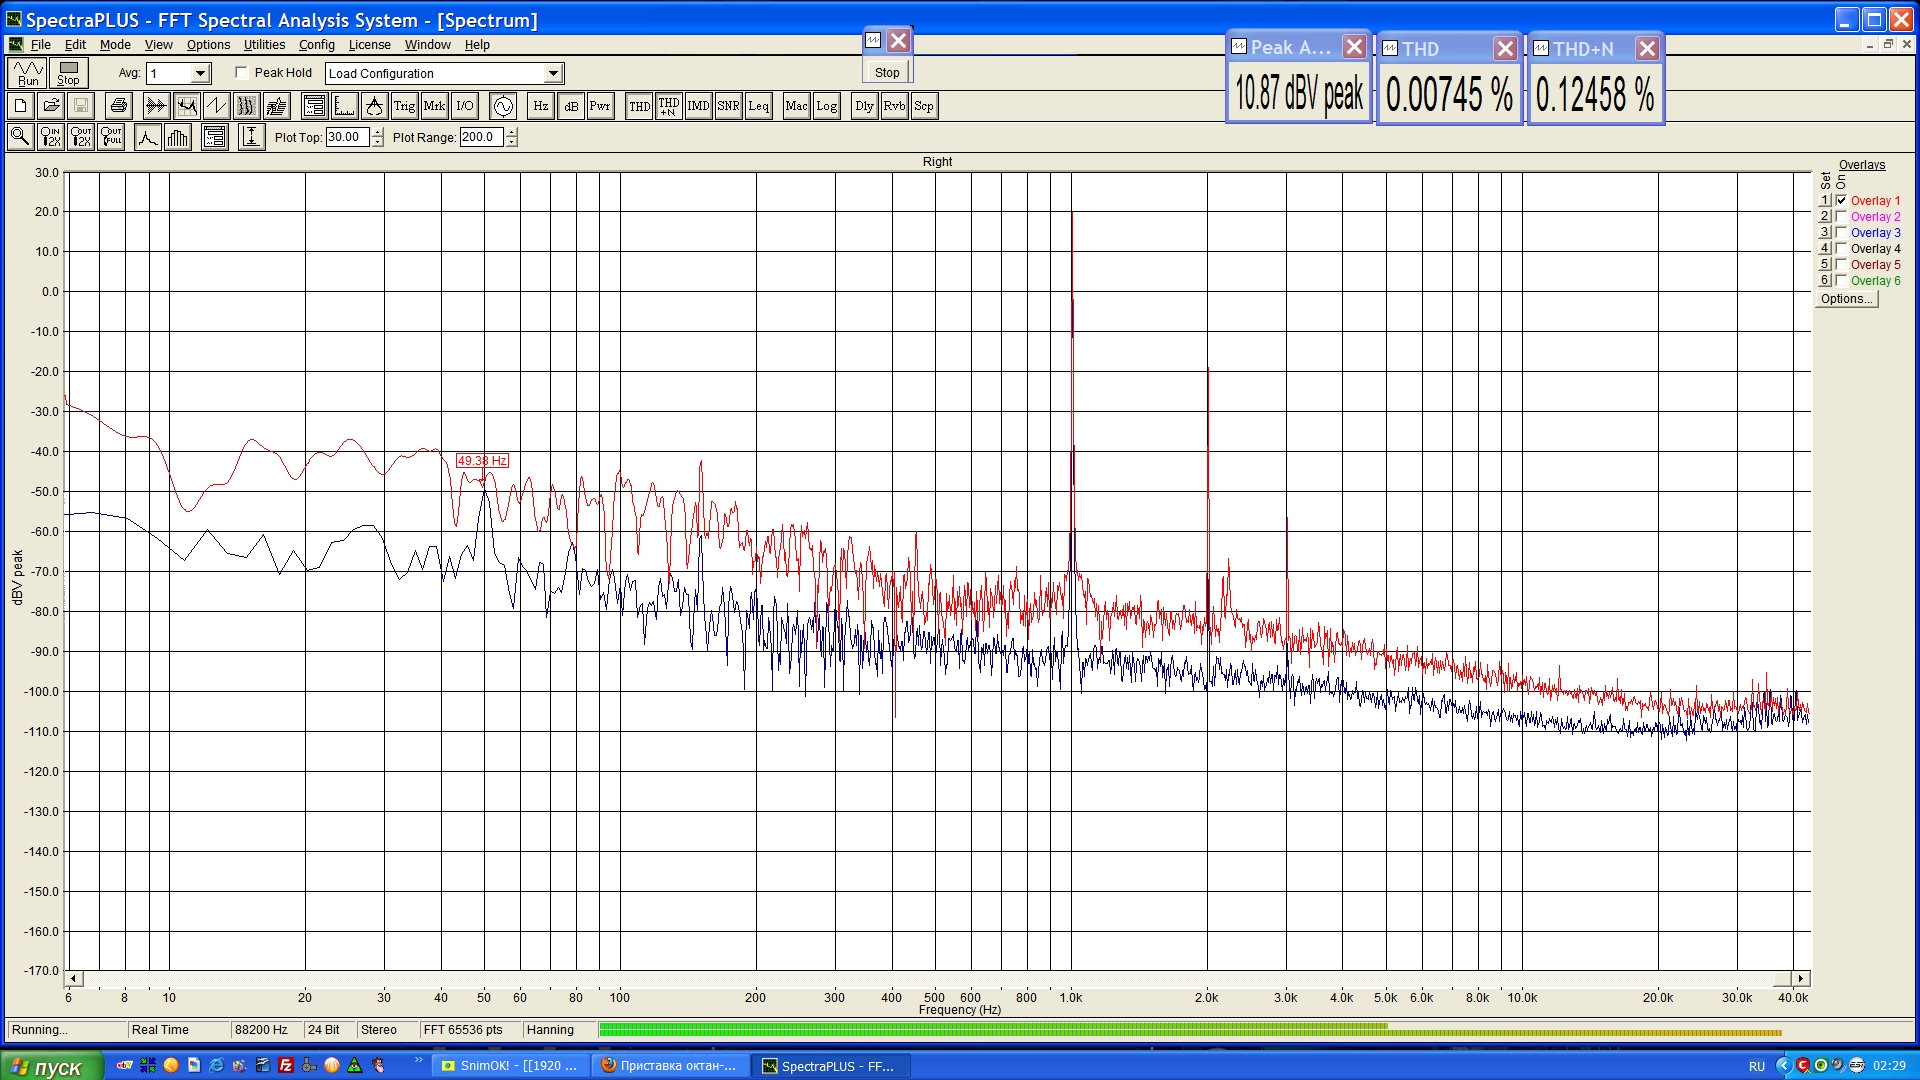This screenshot has width=1920, height=1080.
Task: Click the THD utility toolbar icon
Action: (639, 106)
